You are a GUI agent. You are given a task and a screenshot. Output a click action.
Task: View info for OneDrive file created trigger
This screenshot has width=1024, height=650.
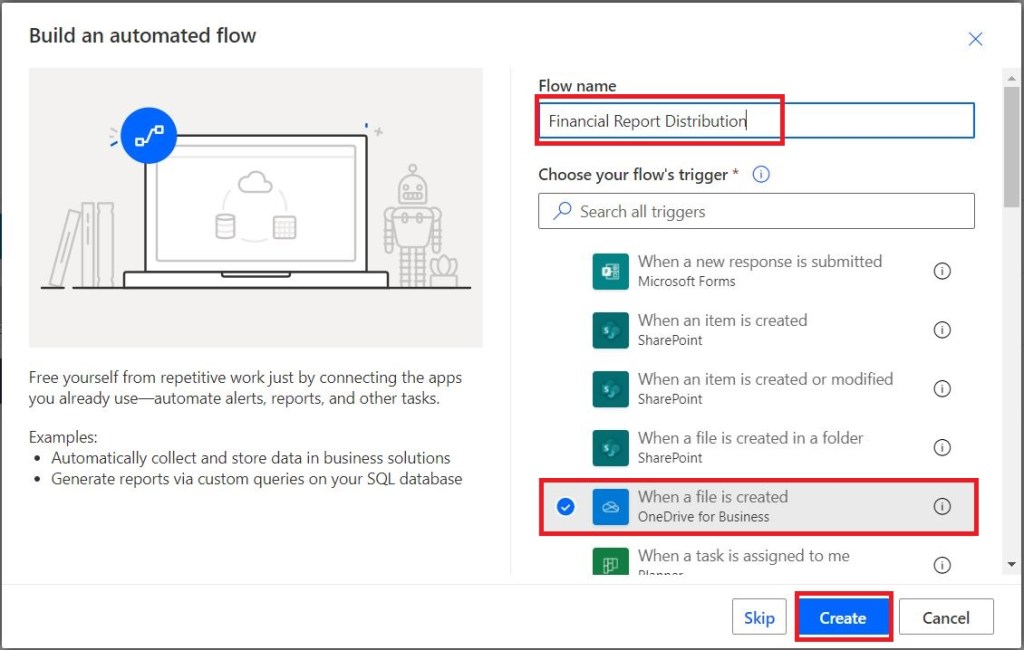point(941,507)
